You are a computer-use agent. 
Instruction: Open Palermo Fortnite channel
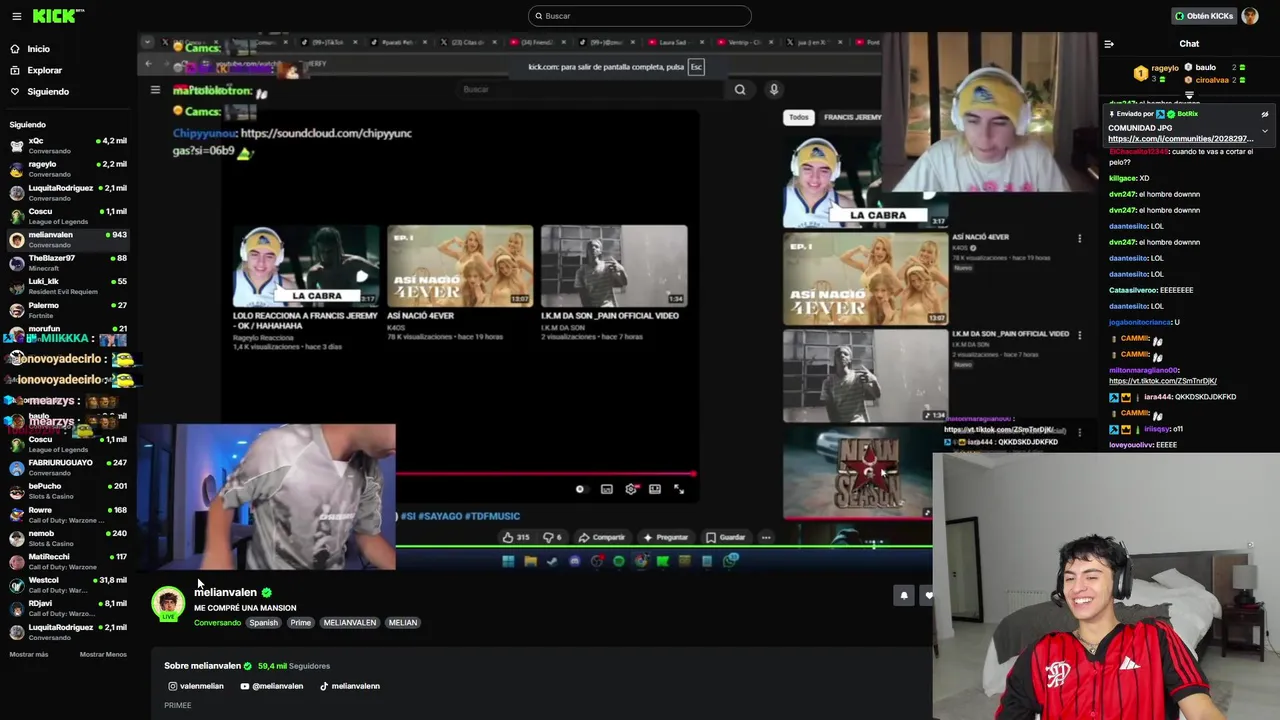[x=68, y=310]
